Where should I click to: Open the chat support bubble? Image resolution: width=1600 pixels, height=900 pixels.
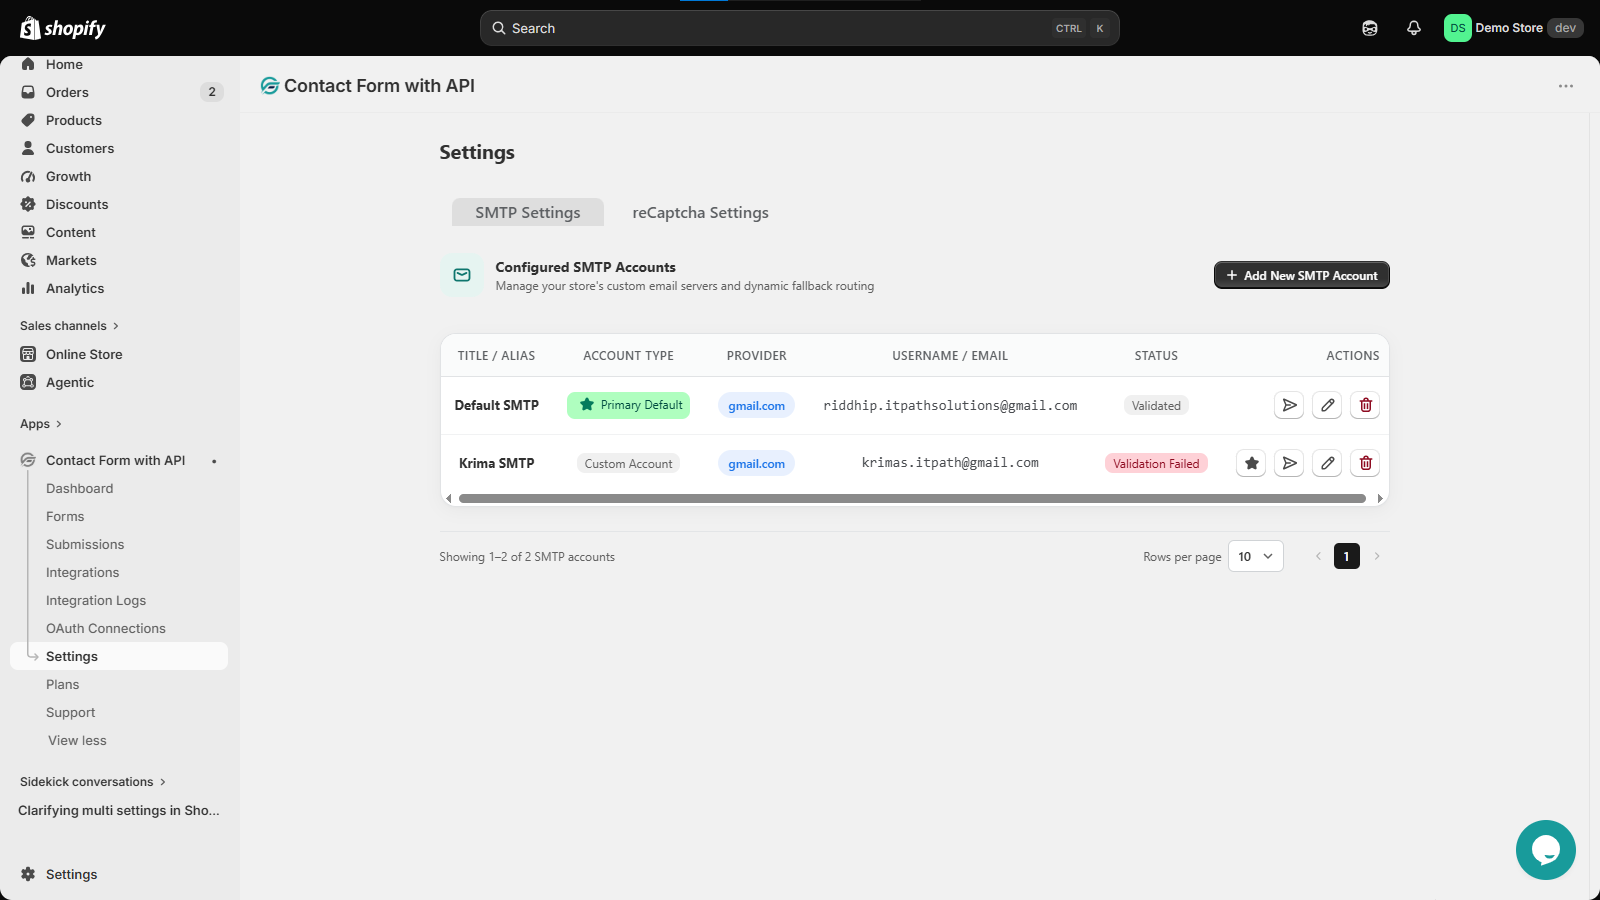coord(1546,850)
